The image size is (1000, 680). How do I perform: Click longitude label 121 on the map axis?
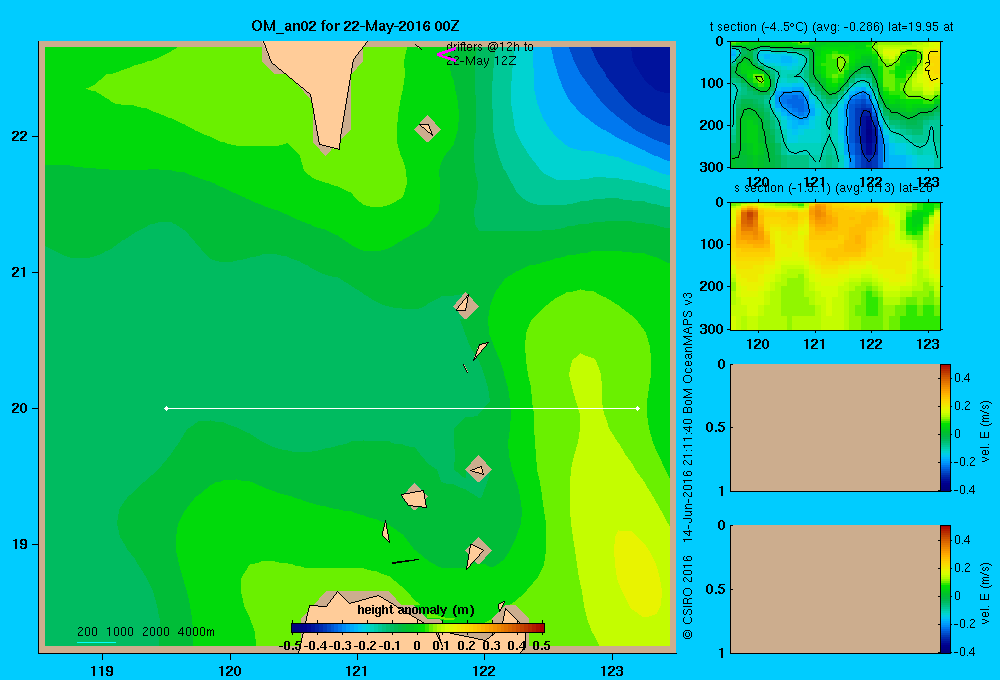[x=357, y=670]
